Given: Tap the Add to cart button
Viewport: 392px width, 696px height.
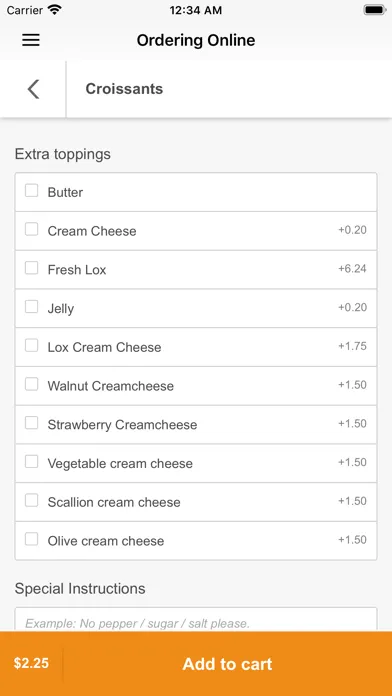Looking at the screenshot, I should pyautogui.click(x=227, y=664).
